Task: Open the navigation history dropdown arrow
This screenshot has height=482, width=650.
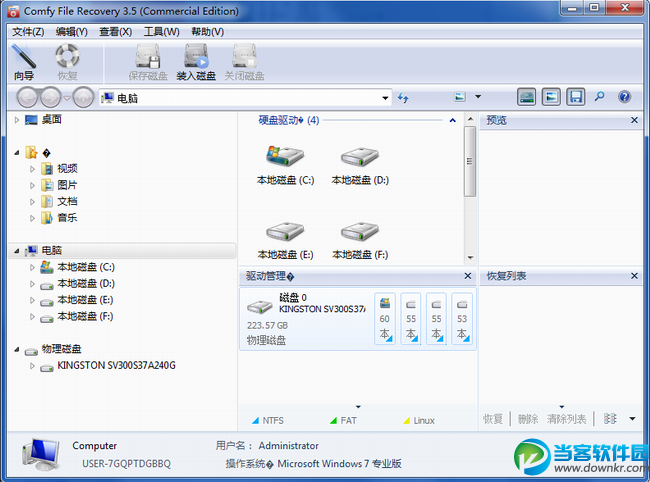Action: [x=67, y=98]
